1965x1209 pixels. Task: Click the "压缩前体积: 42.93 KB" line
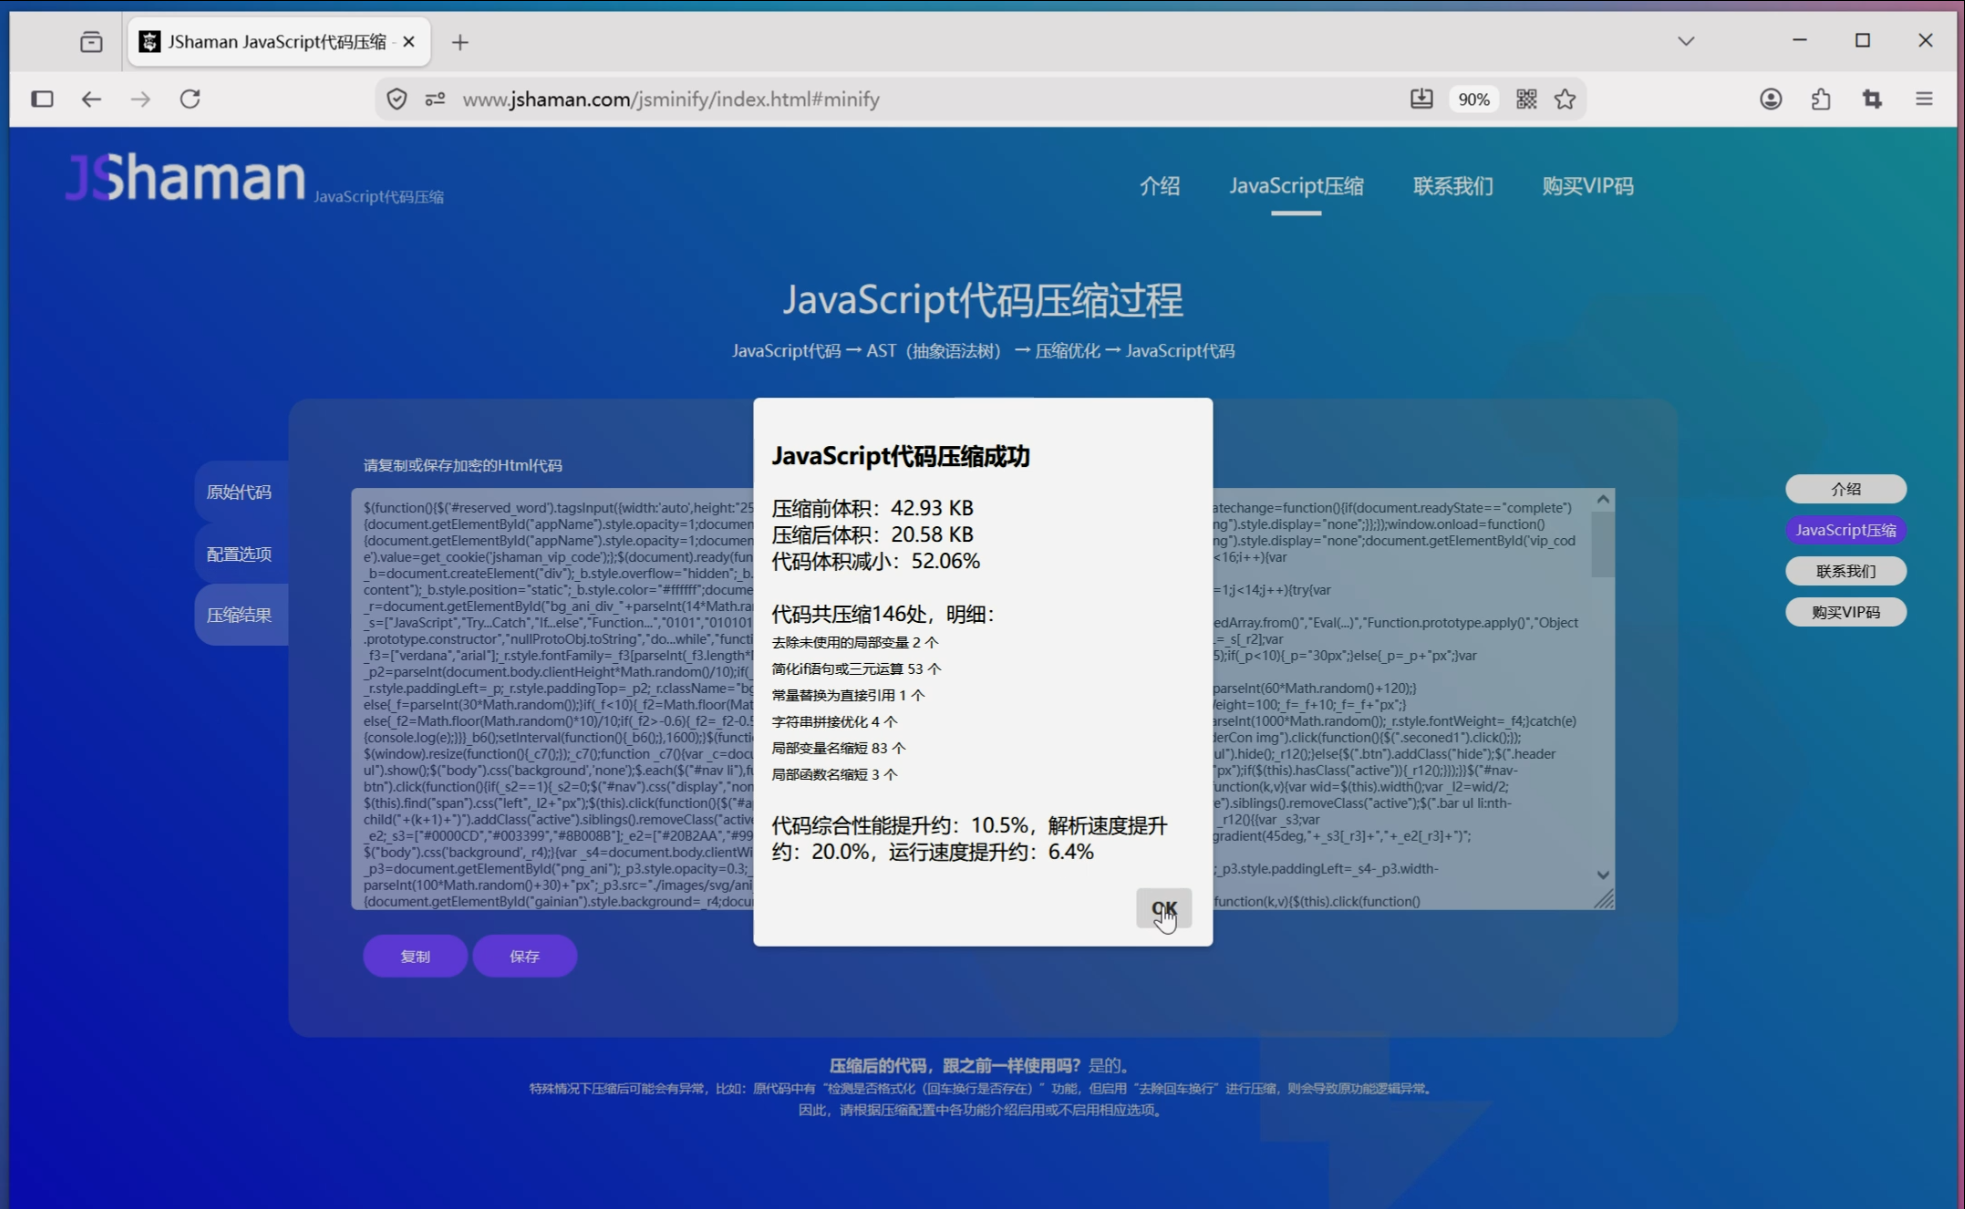click(x=872, y=508)
